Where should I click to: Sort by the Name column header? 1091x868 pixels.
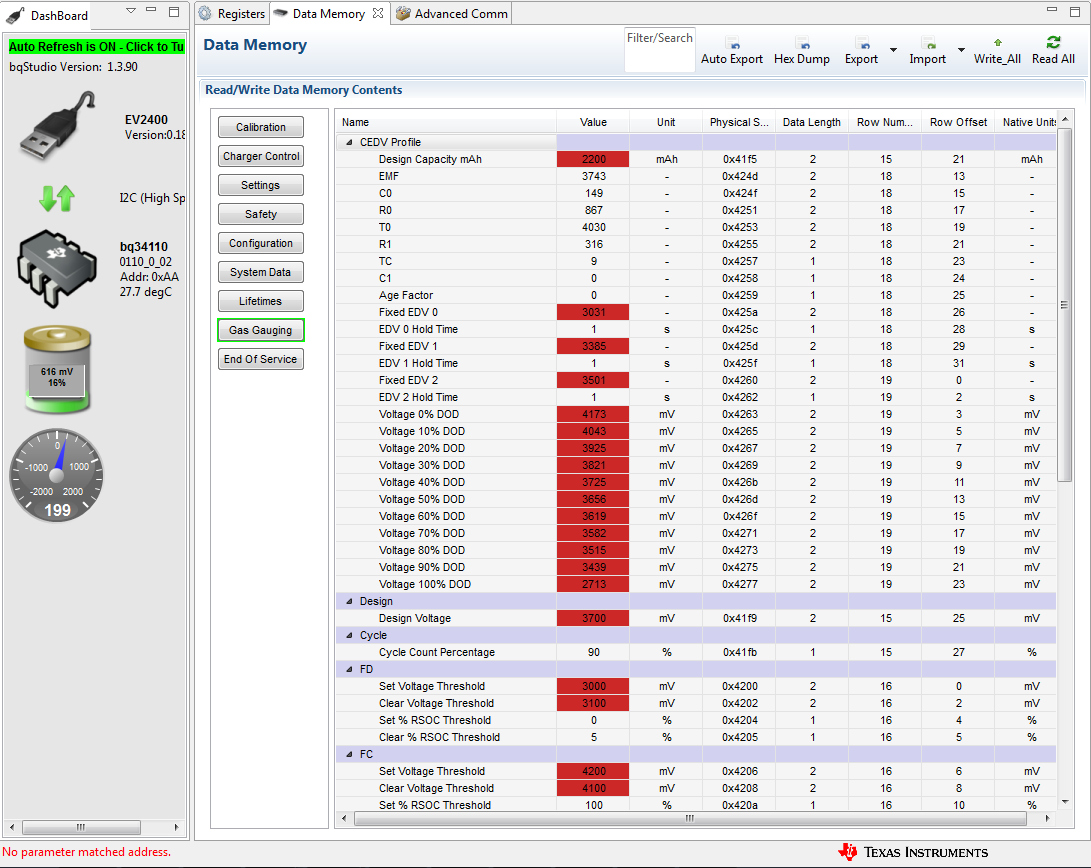(x=445, y=122)
